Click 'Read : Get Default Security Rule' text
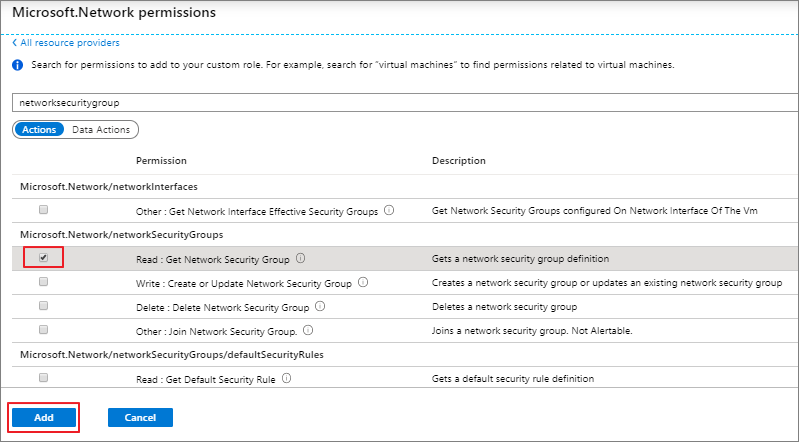The height and width of the screenshot is (442, 799). (206, 380)
